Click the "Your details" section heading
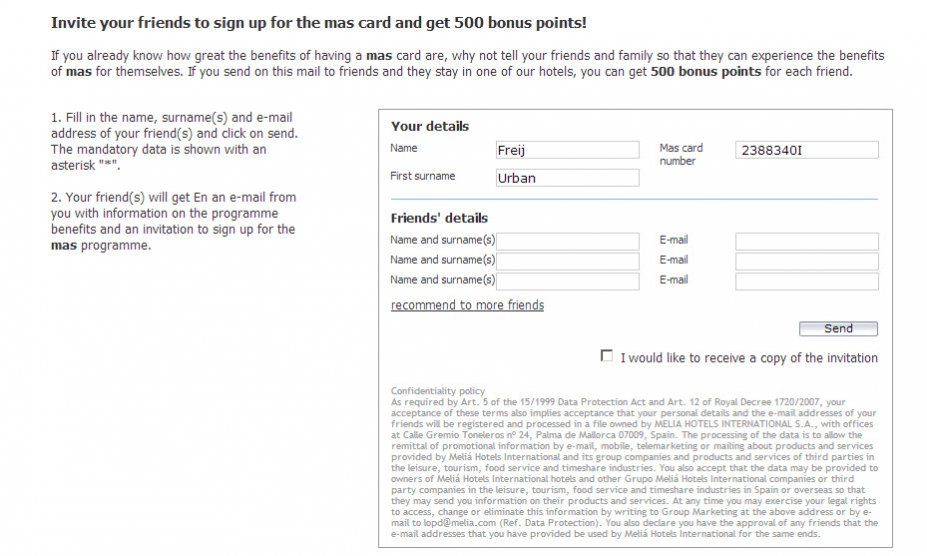927x556 pixels. coord(429,127)
